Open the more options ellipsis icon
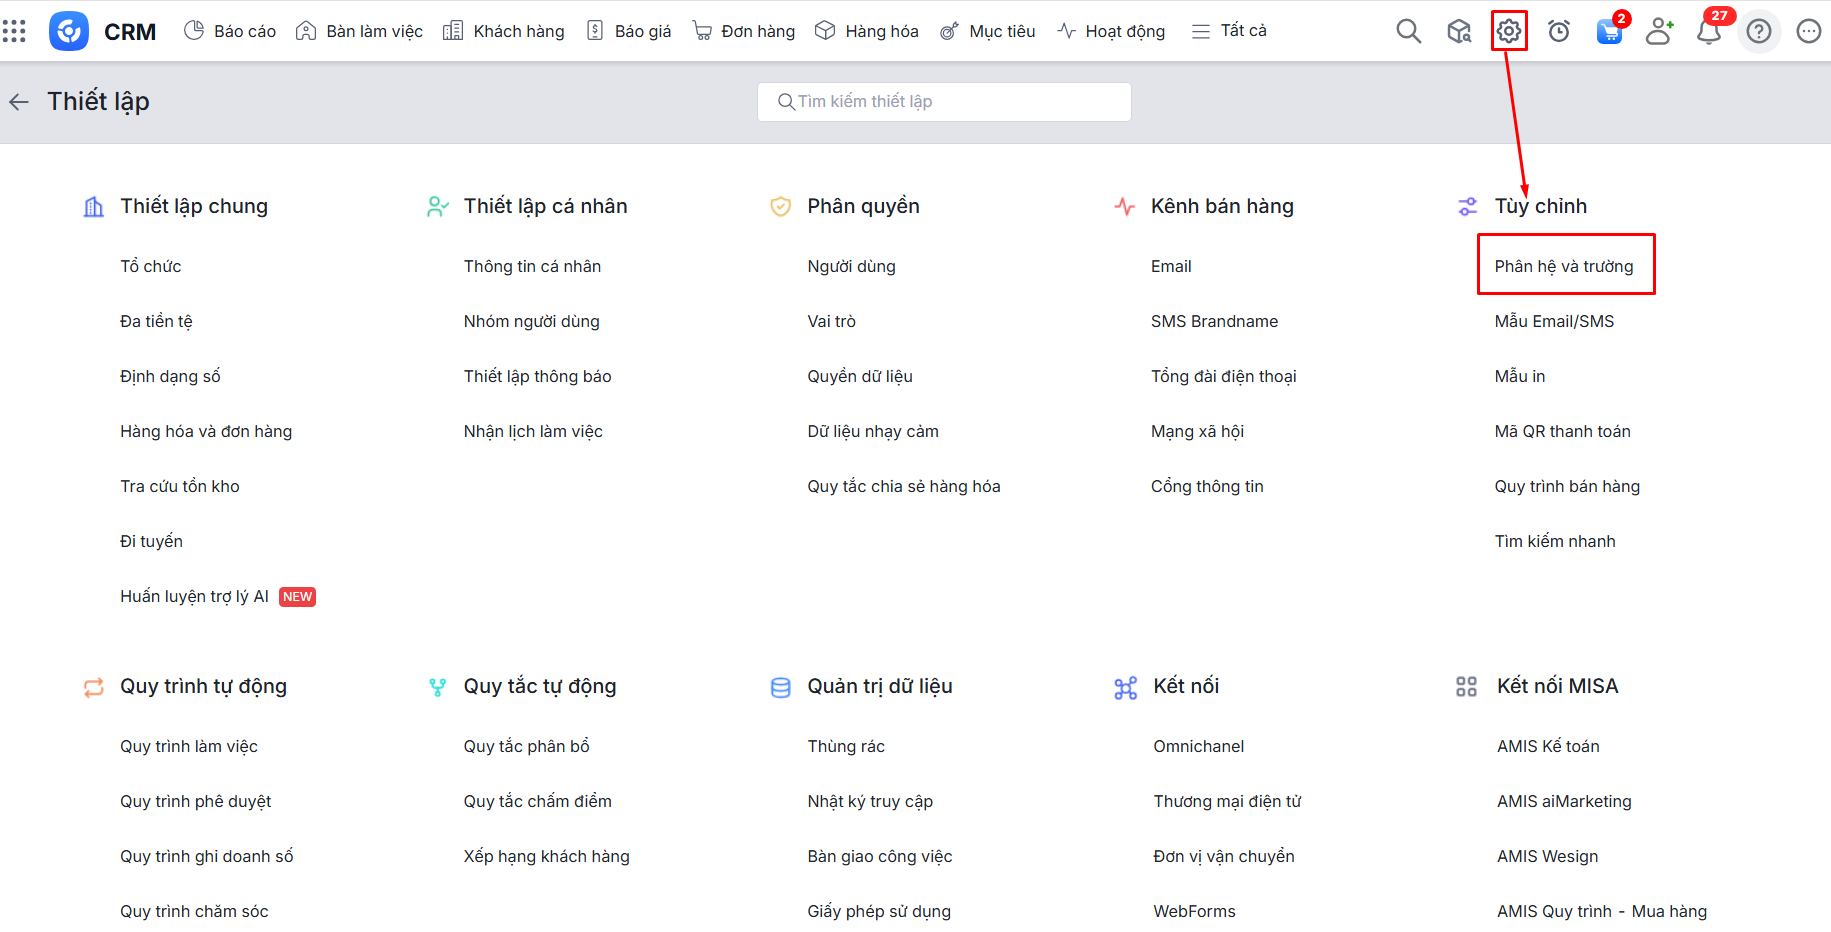 (x=1808, y=31)
